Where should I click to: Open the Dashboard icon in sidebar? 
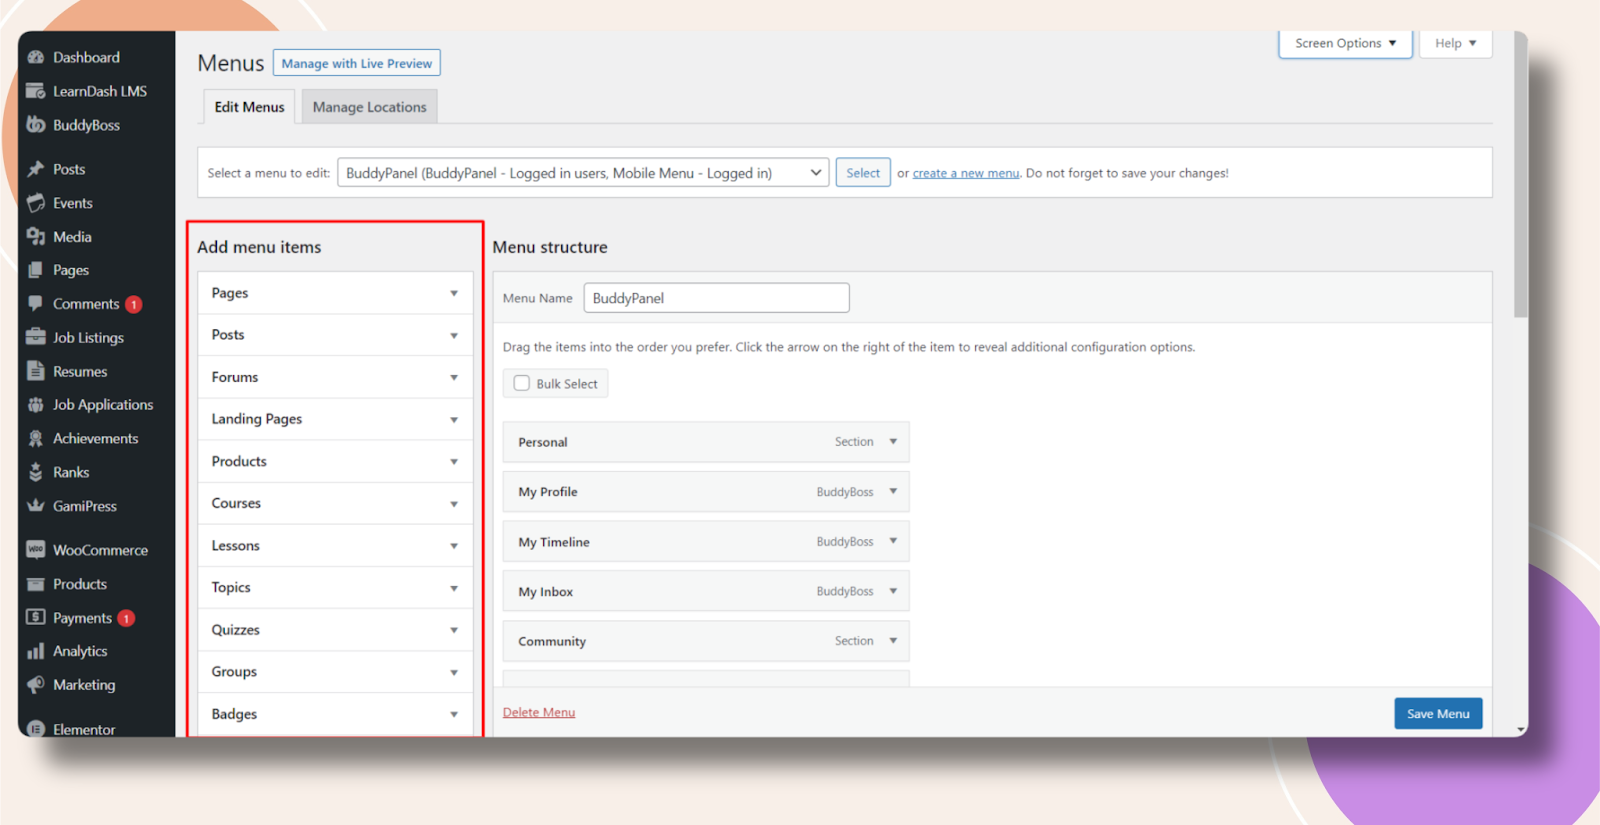click(36, 57)
